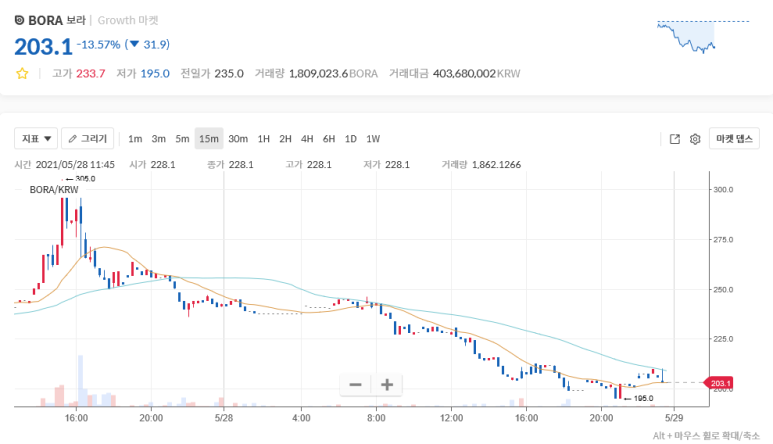The height and width of the screenshot is (444, 773).
Task: Click the 300.0 price axis label
Action: pos(723,190)
